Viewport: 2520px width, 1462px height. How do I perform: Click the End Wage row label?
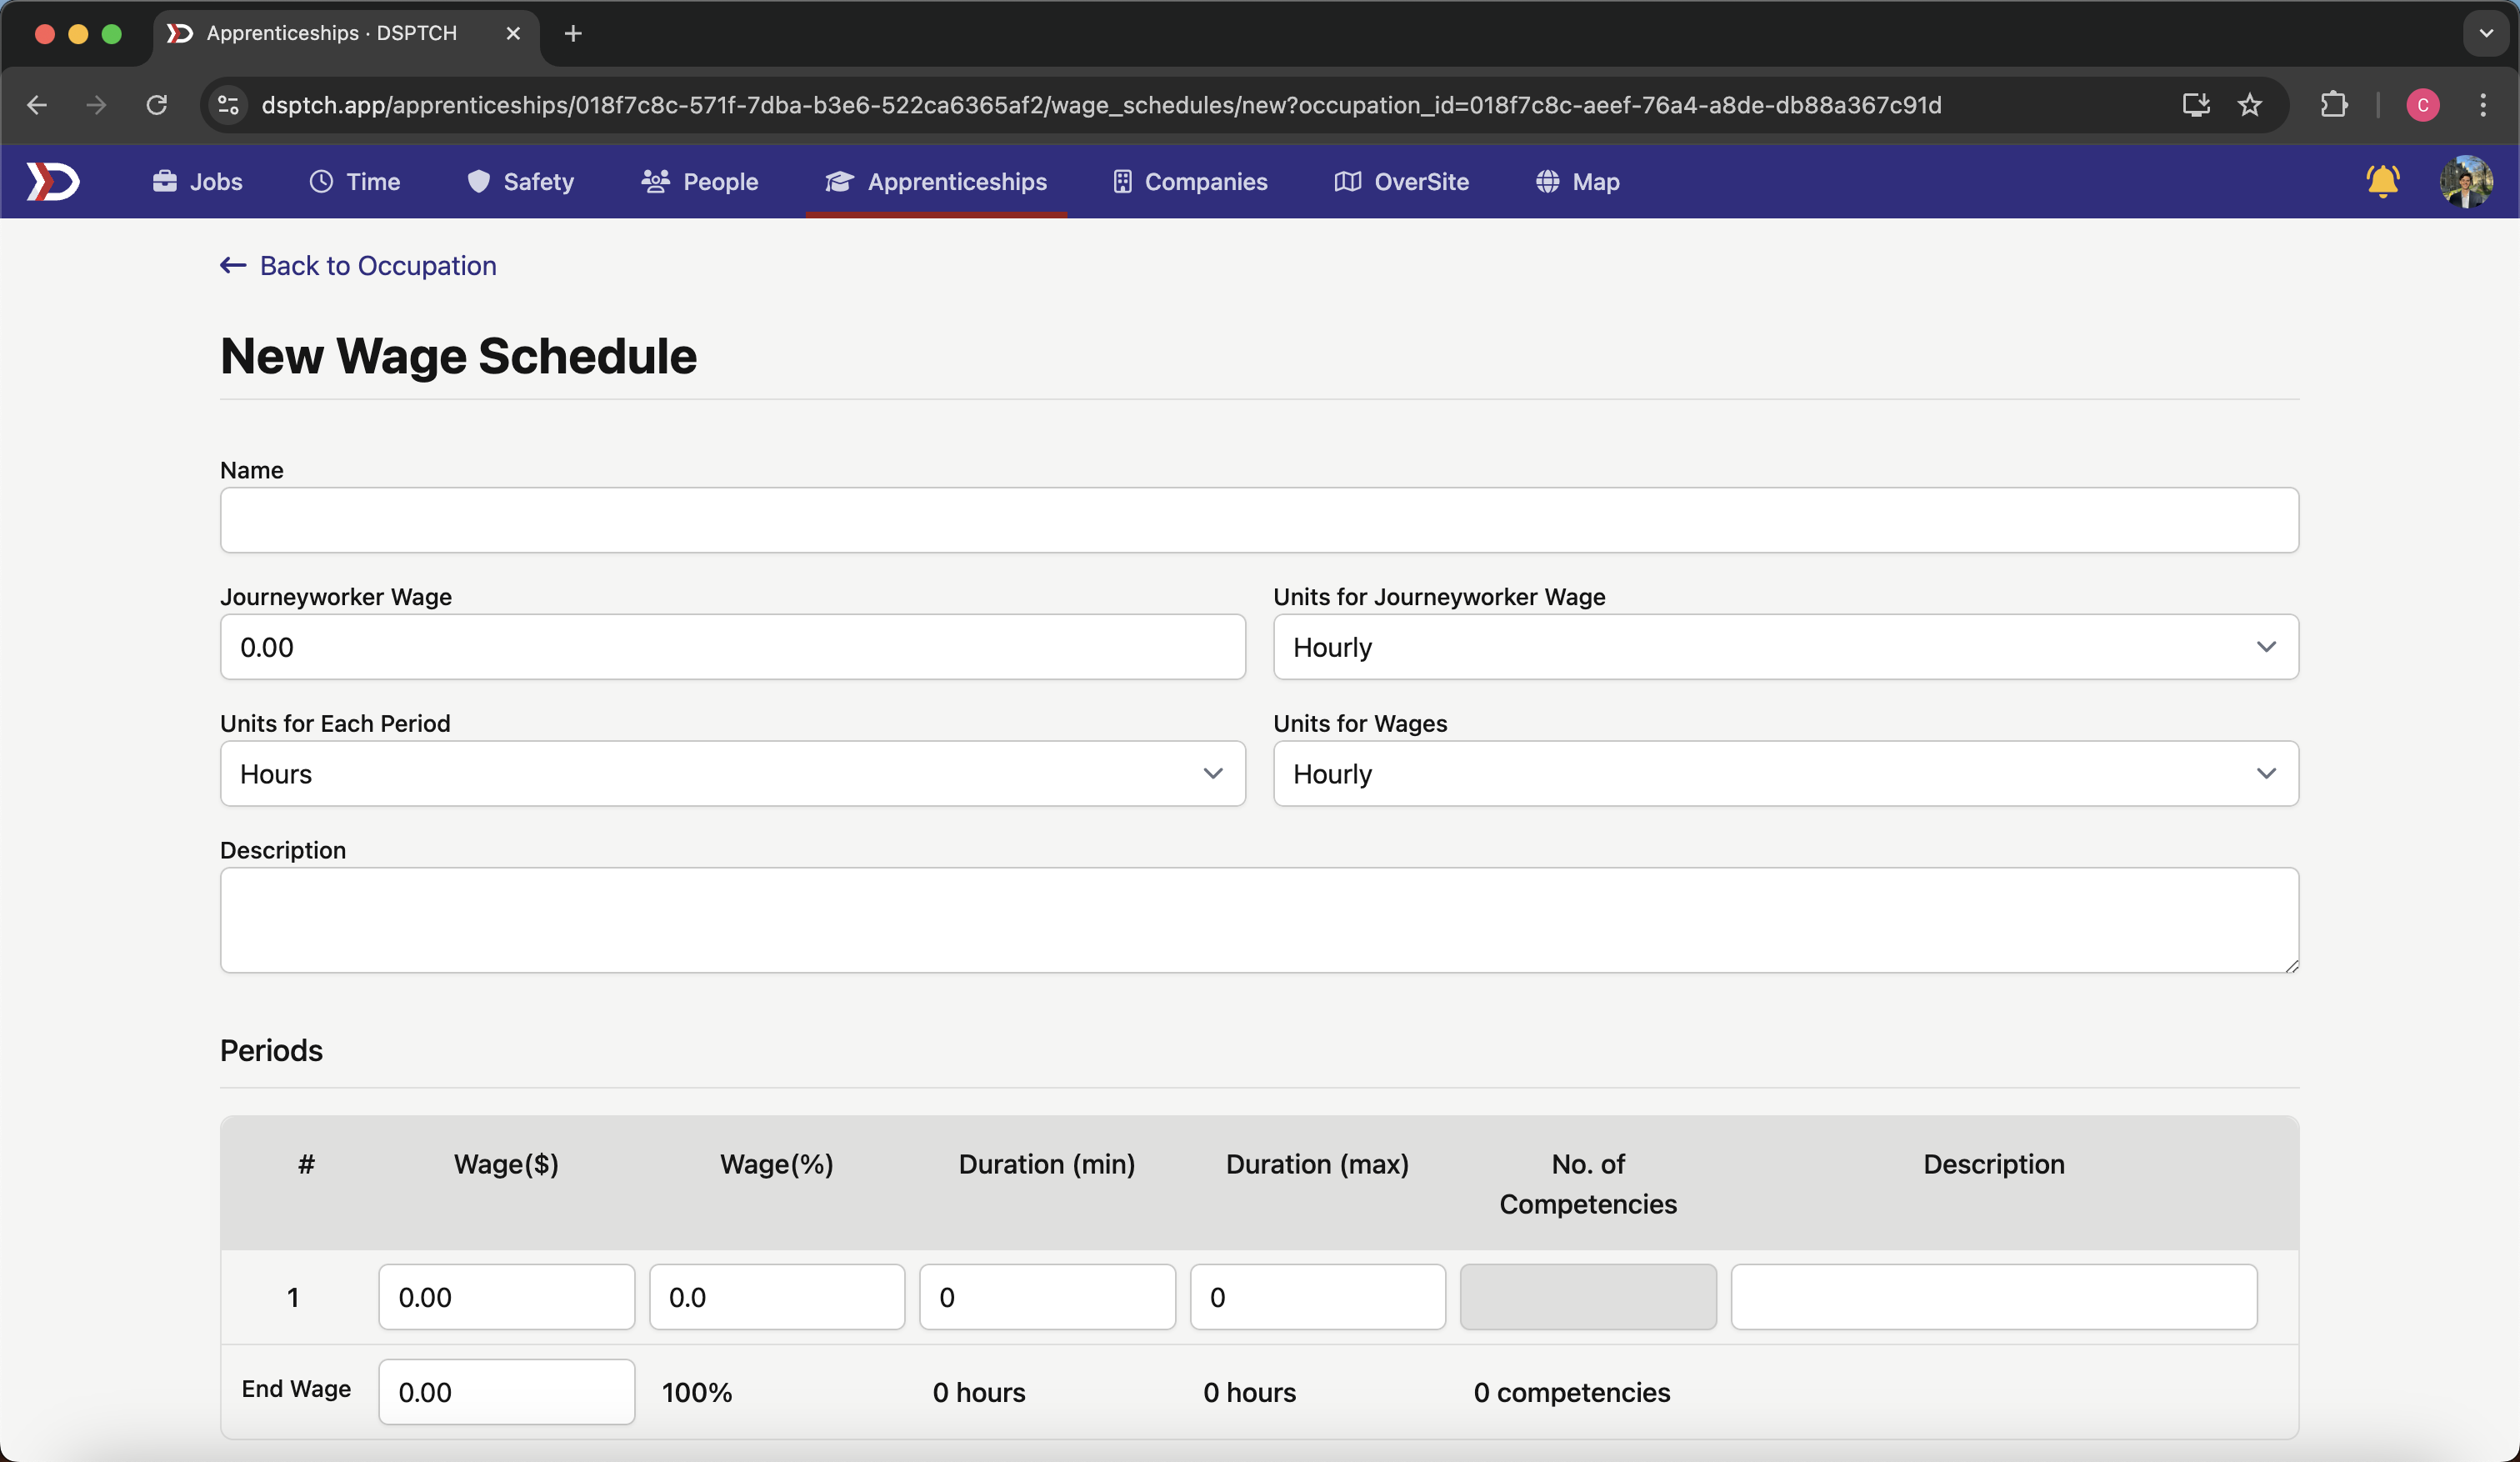296,1389
